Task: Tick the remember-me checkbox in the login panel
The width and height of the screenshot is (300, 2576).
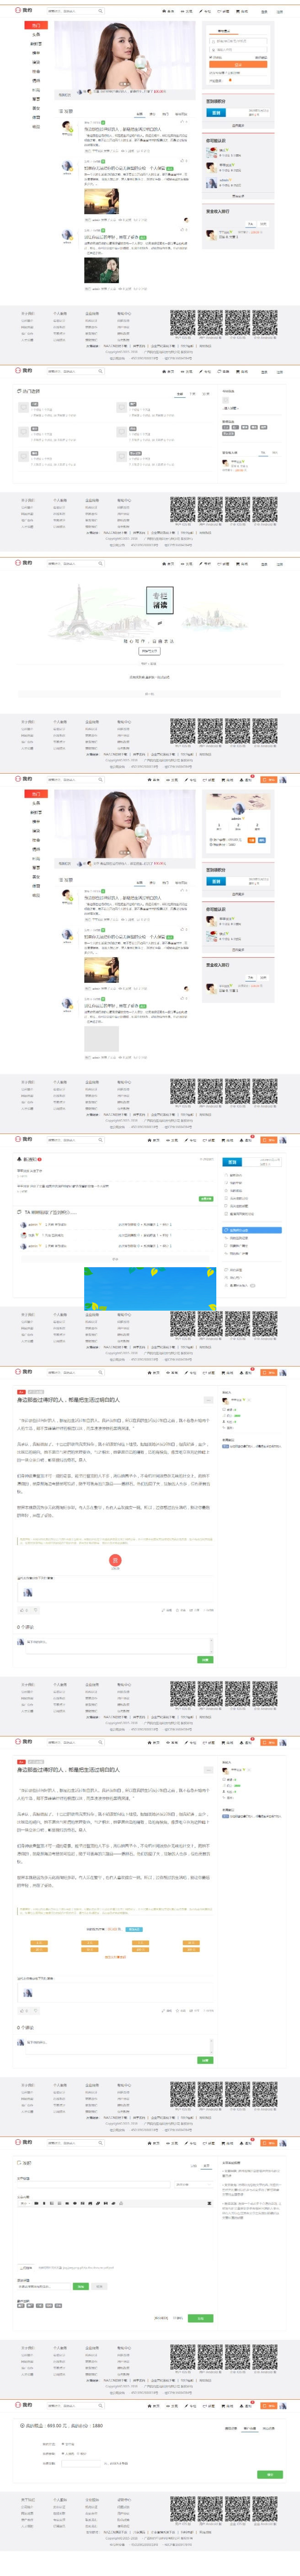Action: pyautogui.click(x=210, y=57)
